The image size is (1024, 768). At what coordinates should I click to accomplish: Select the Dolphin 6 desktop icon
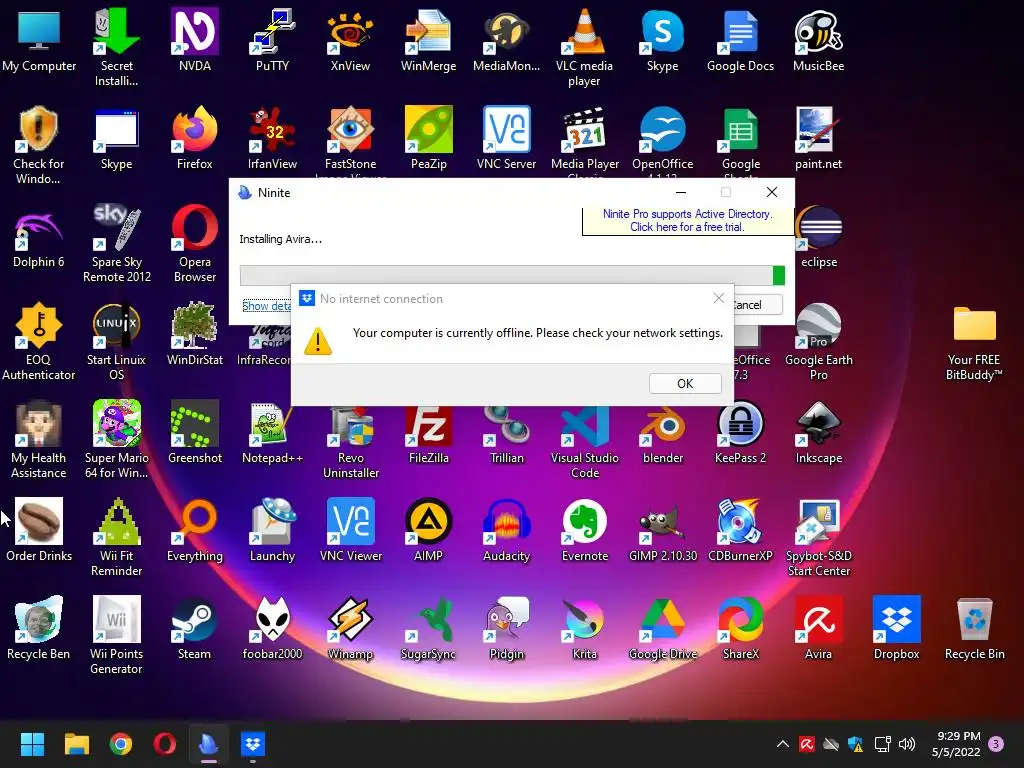39,236
